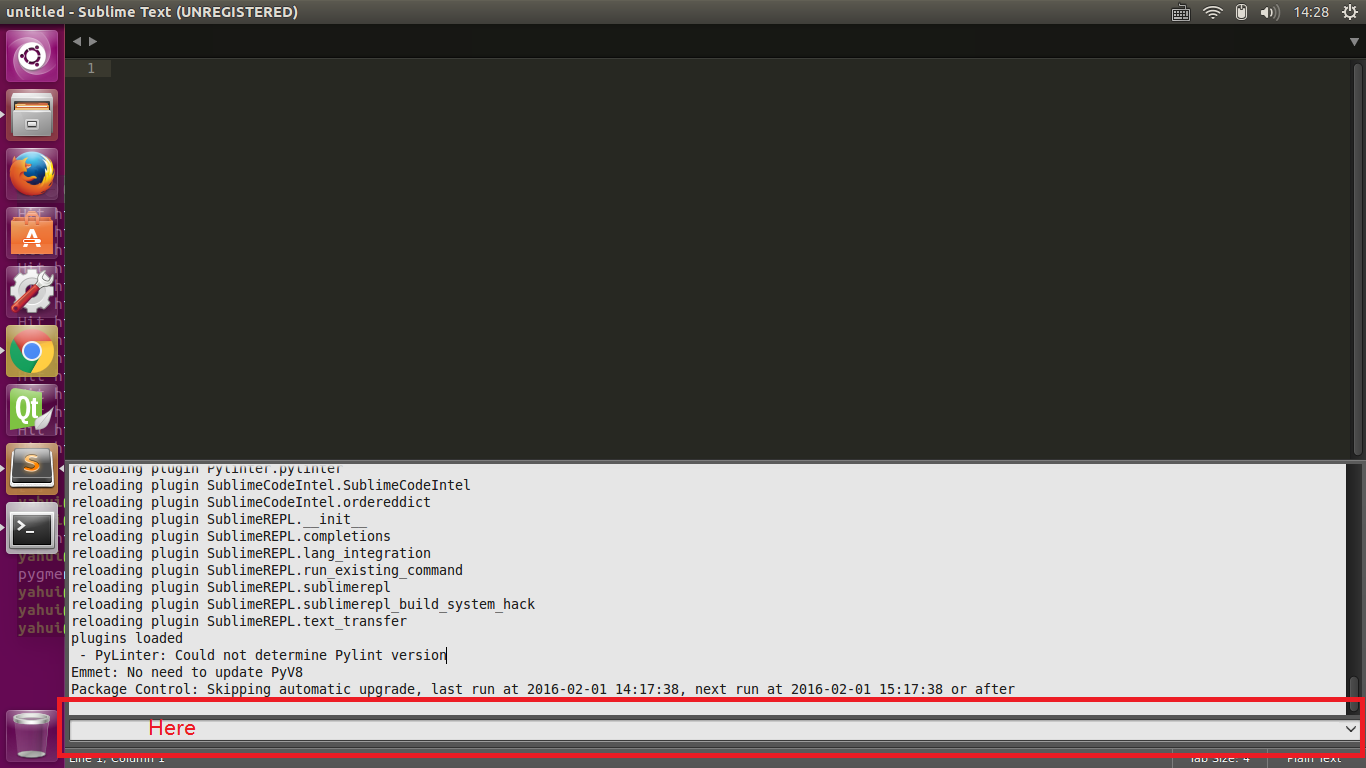Expand the console input history dropdown
The height and width of the screenshot is (768, 1366).
[1351, 730]
